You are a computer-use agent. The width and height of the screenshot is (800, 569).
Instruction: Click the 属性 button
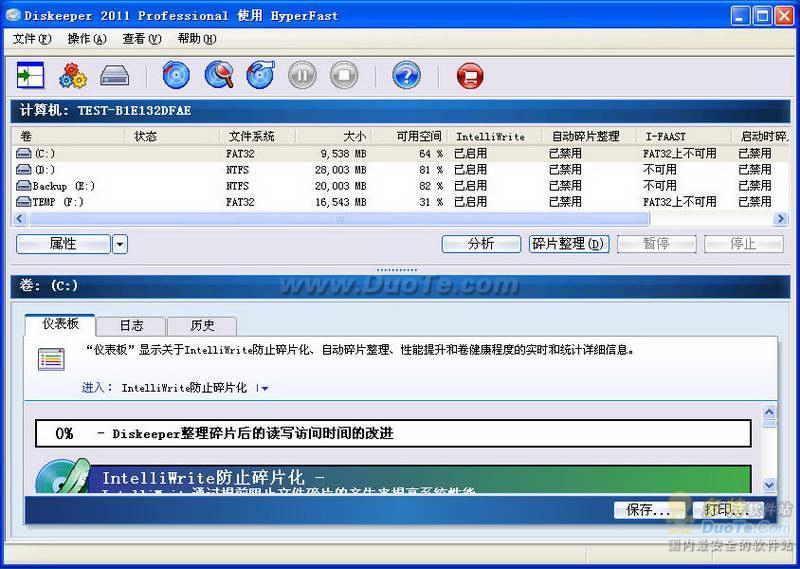point(63,244)
